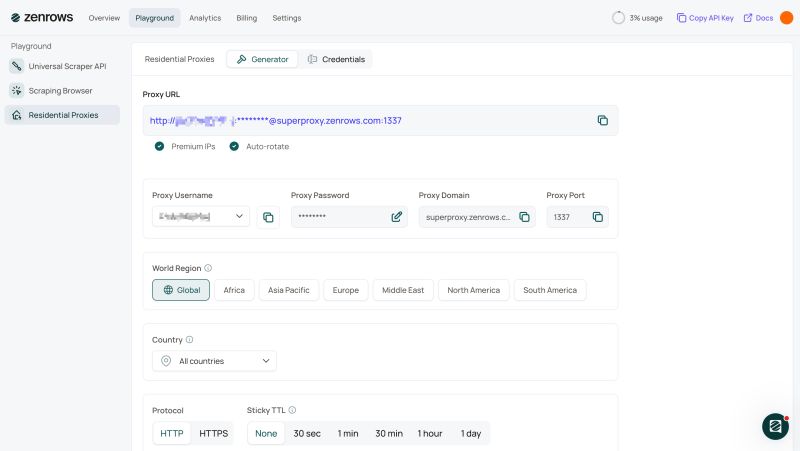Viewport: 800px width, 451px height.
Task: Open Residential Proxies in sidebar
Action: click(62, 115)
